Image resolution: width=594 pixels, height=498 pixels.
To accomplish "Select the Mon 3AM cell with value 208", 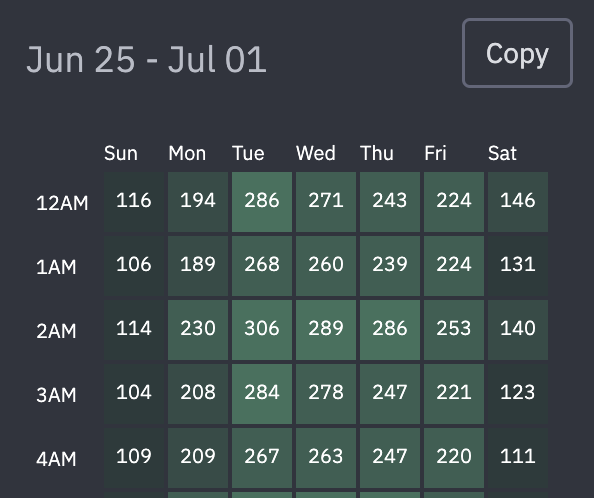I will (198, 394).
